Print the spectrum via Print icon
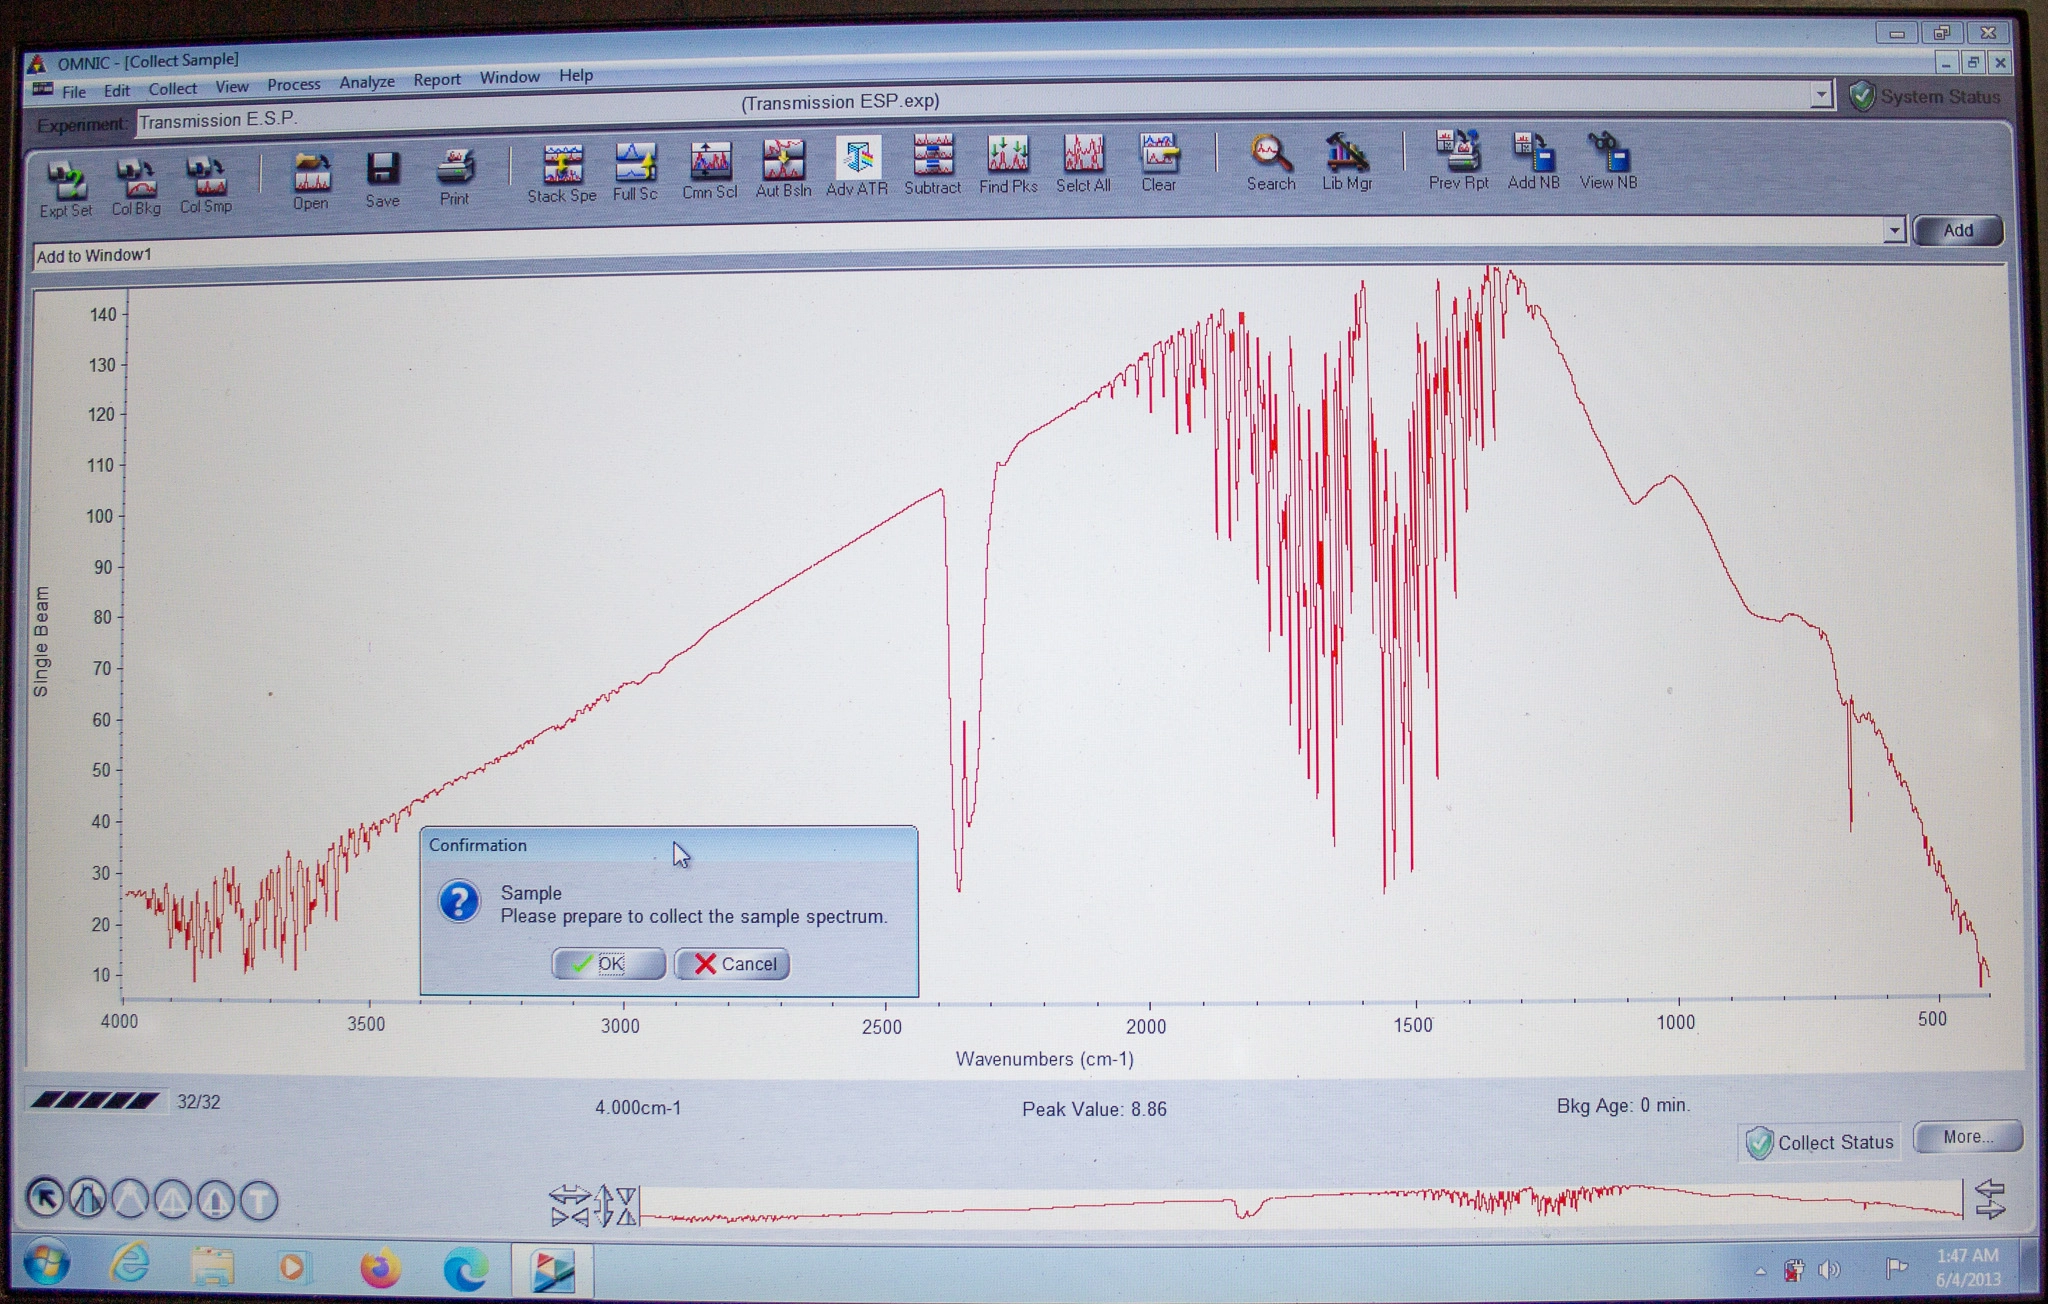 point(455,177)
